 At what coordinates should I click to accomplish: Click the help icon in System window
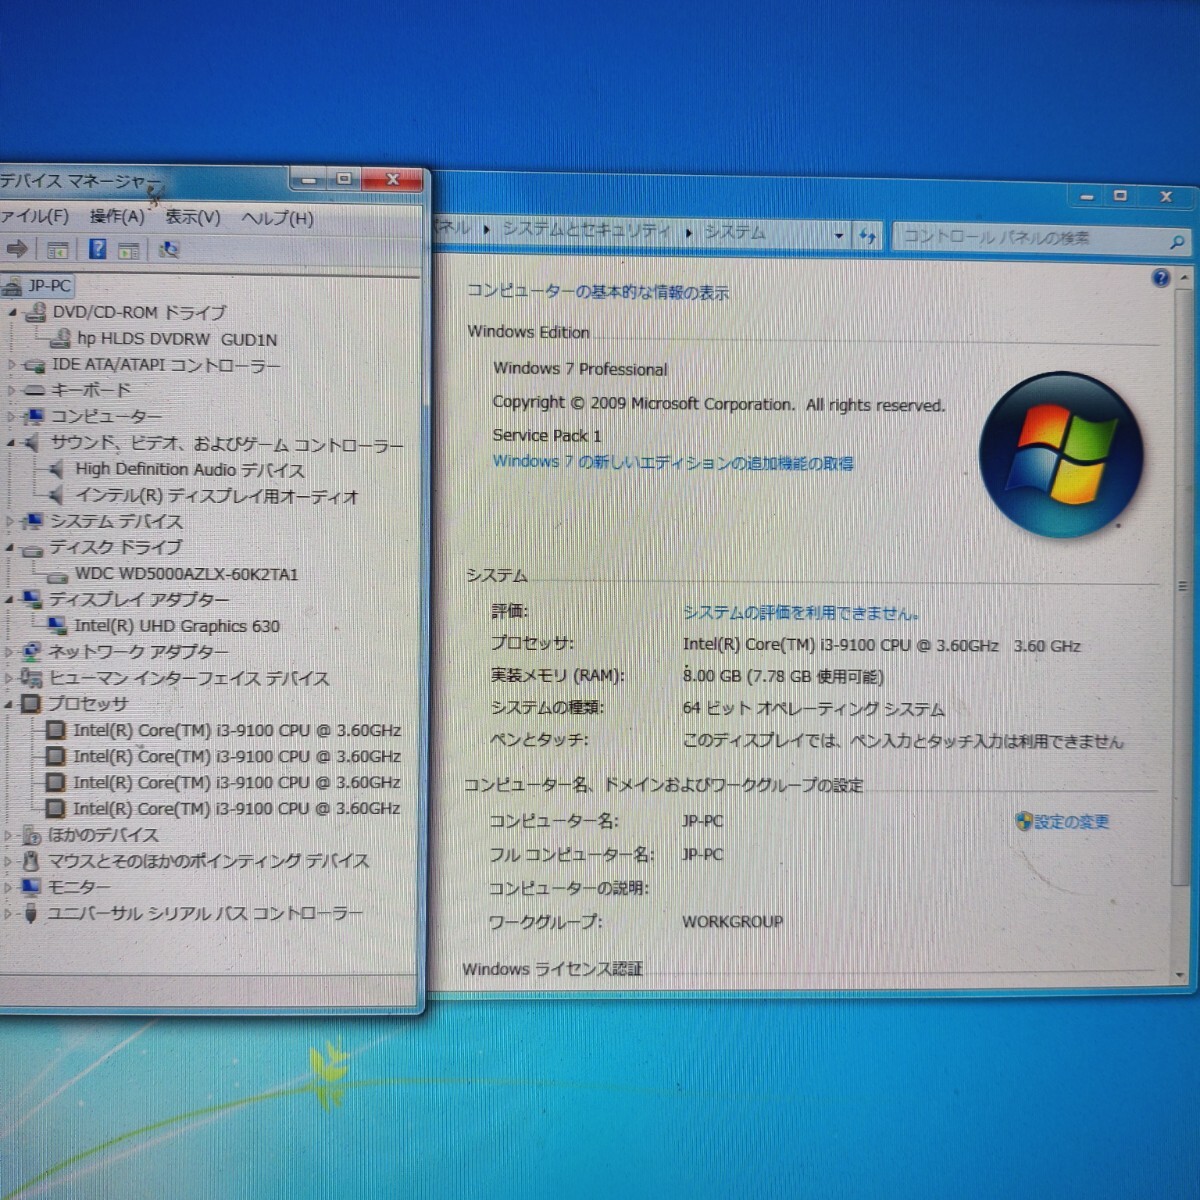point(1160,278)
